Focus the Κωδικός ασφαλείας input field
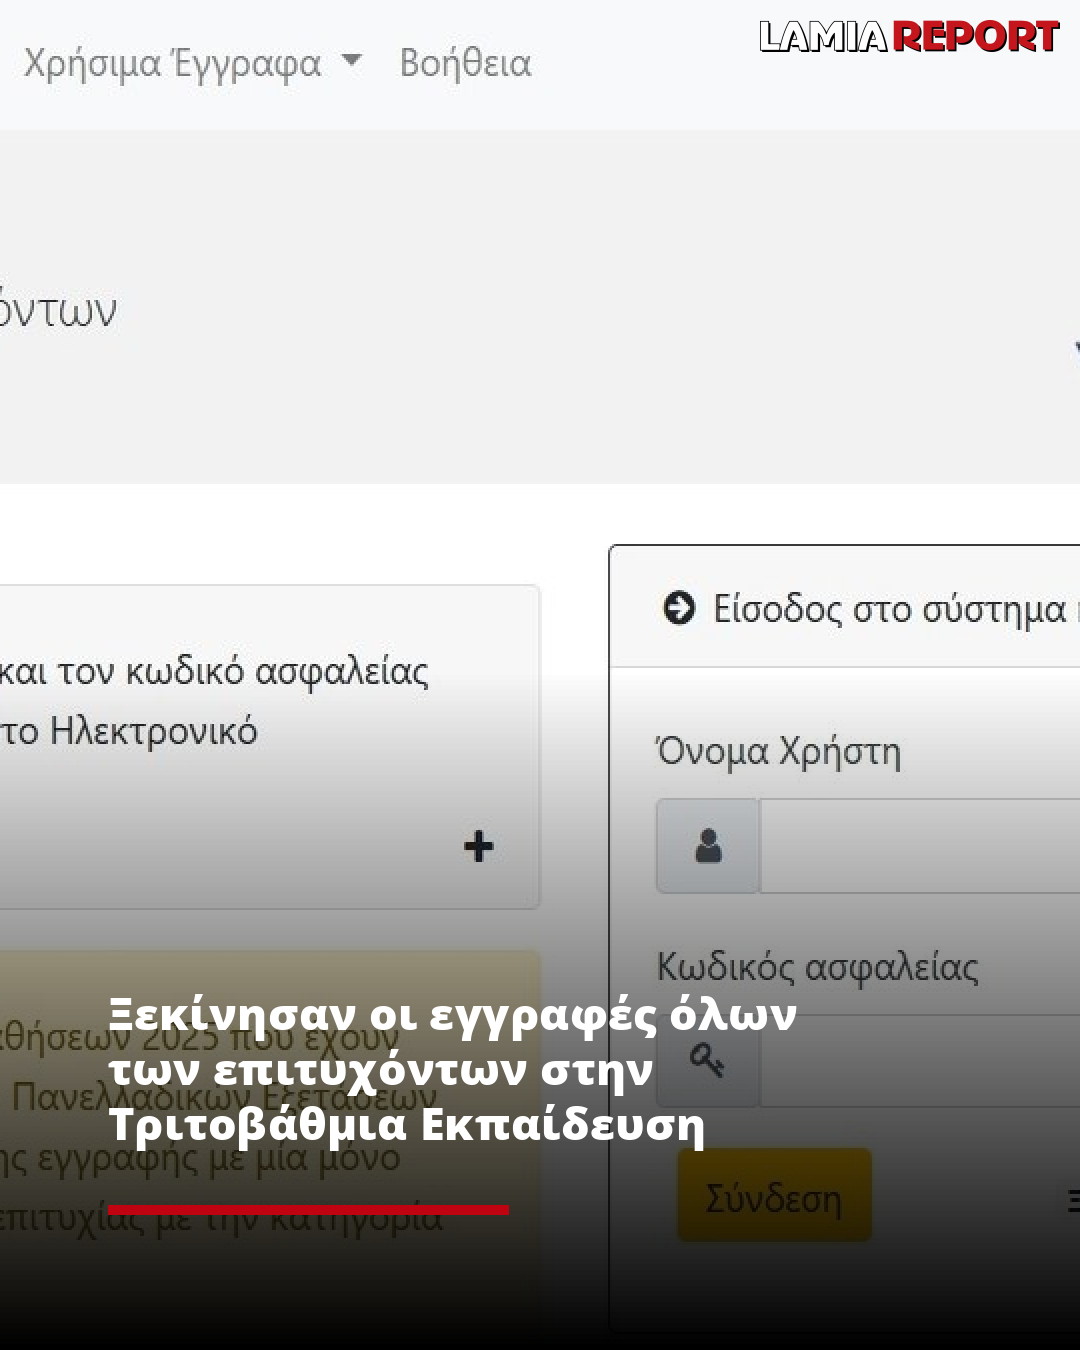Image resolution: width=1080 pixels, height=1350 pixels. tap(920, 1060)
